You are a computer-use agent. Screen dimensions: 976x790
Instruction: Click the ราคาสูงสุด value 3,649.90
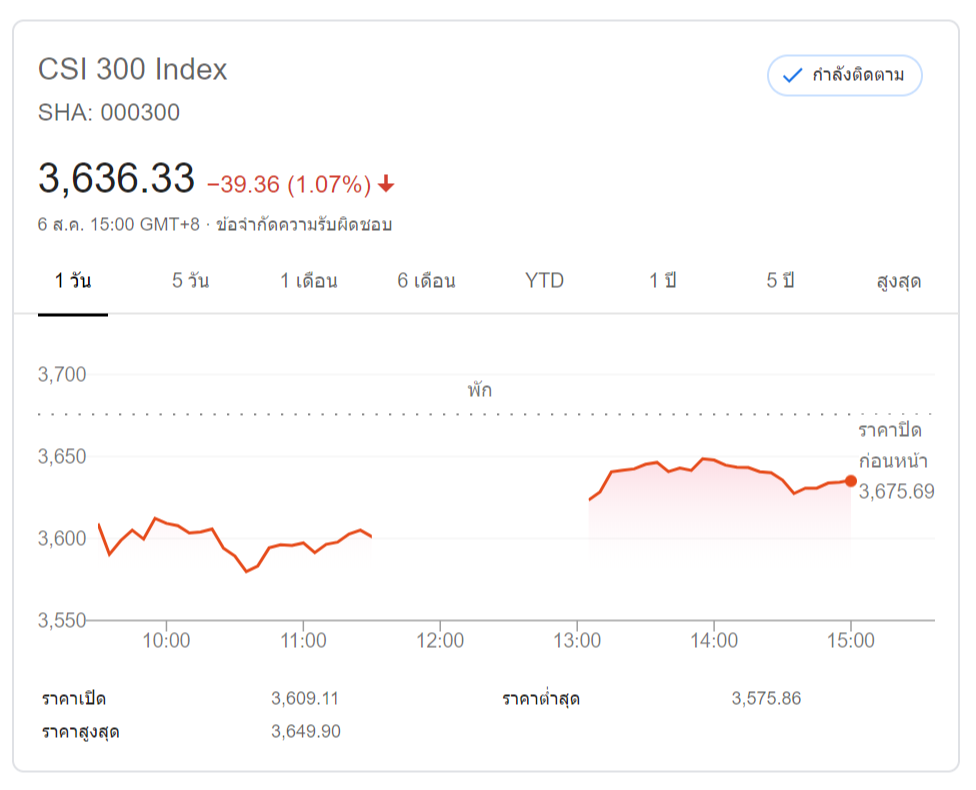[305, 732]
